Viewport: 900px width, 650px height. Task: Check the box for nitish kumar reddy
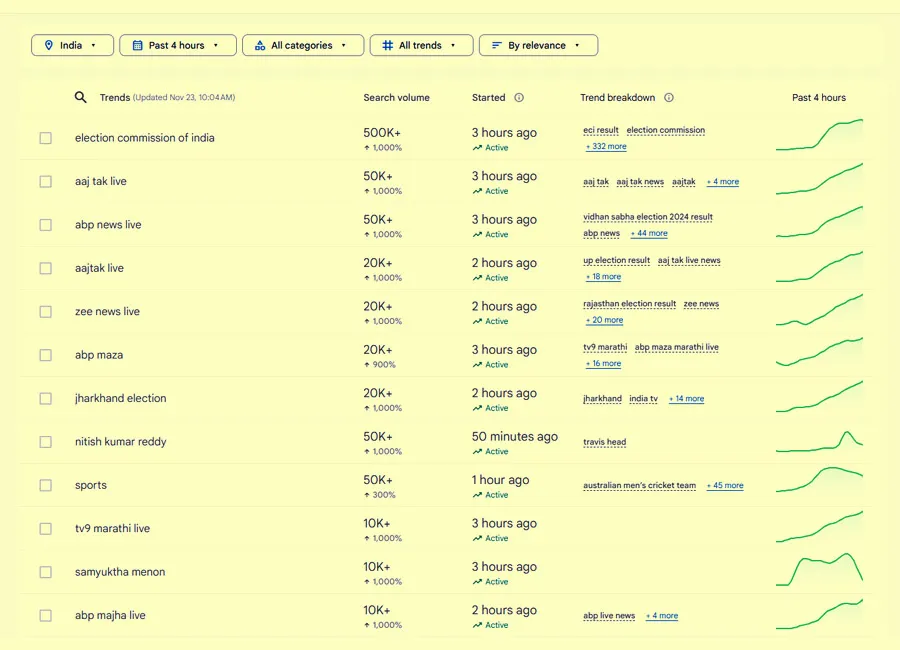(x=46, y=442)
